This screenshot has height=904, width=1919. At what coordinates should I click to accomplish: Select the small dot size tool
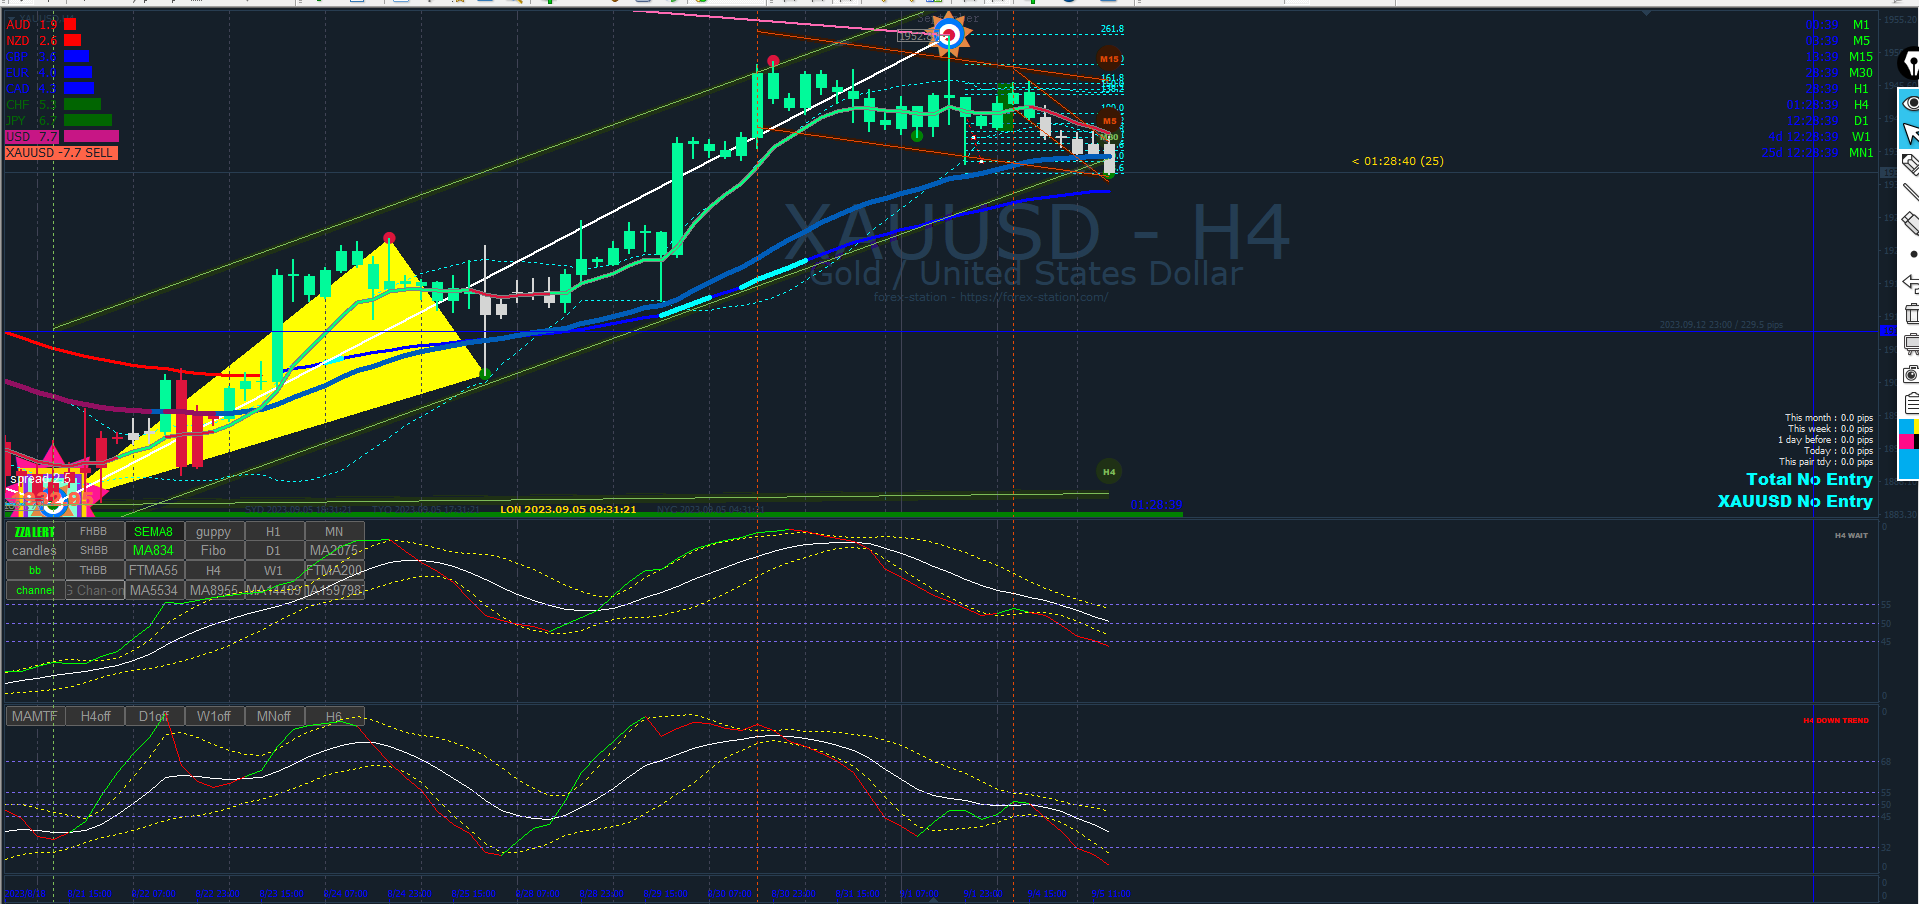click(x=1913, y=254)
